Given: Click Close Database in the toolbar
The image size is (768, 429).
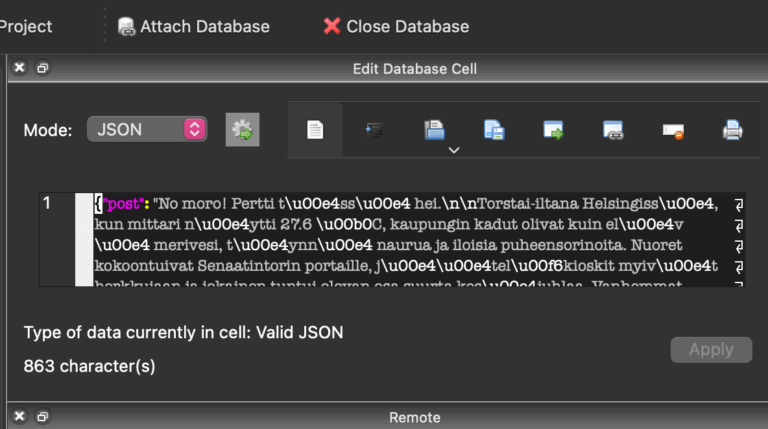Looking at the screenshot, I should coord(396,26).
